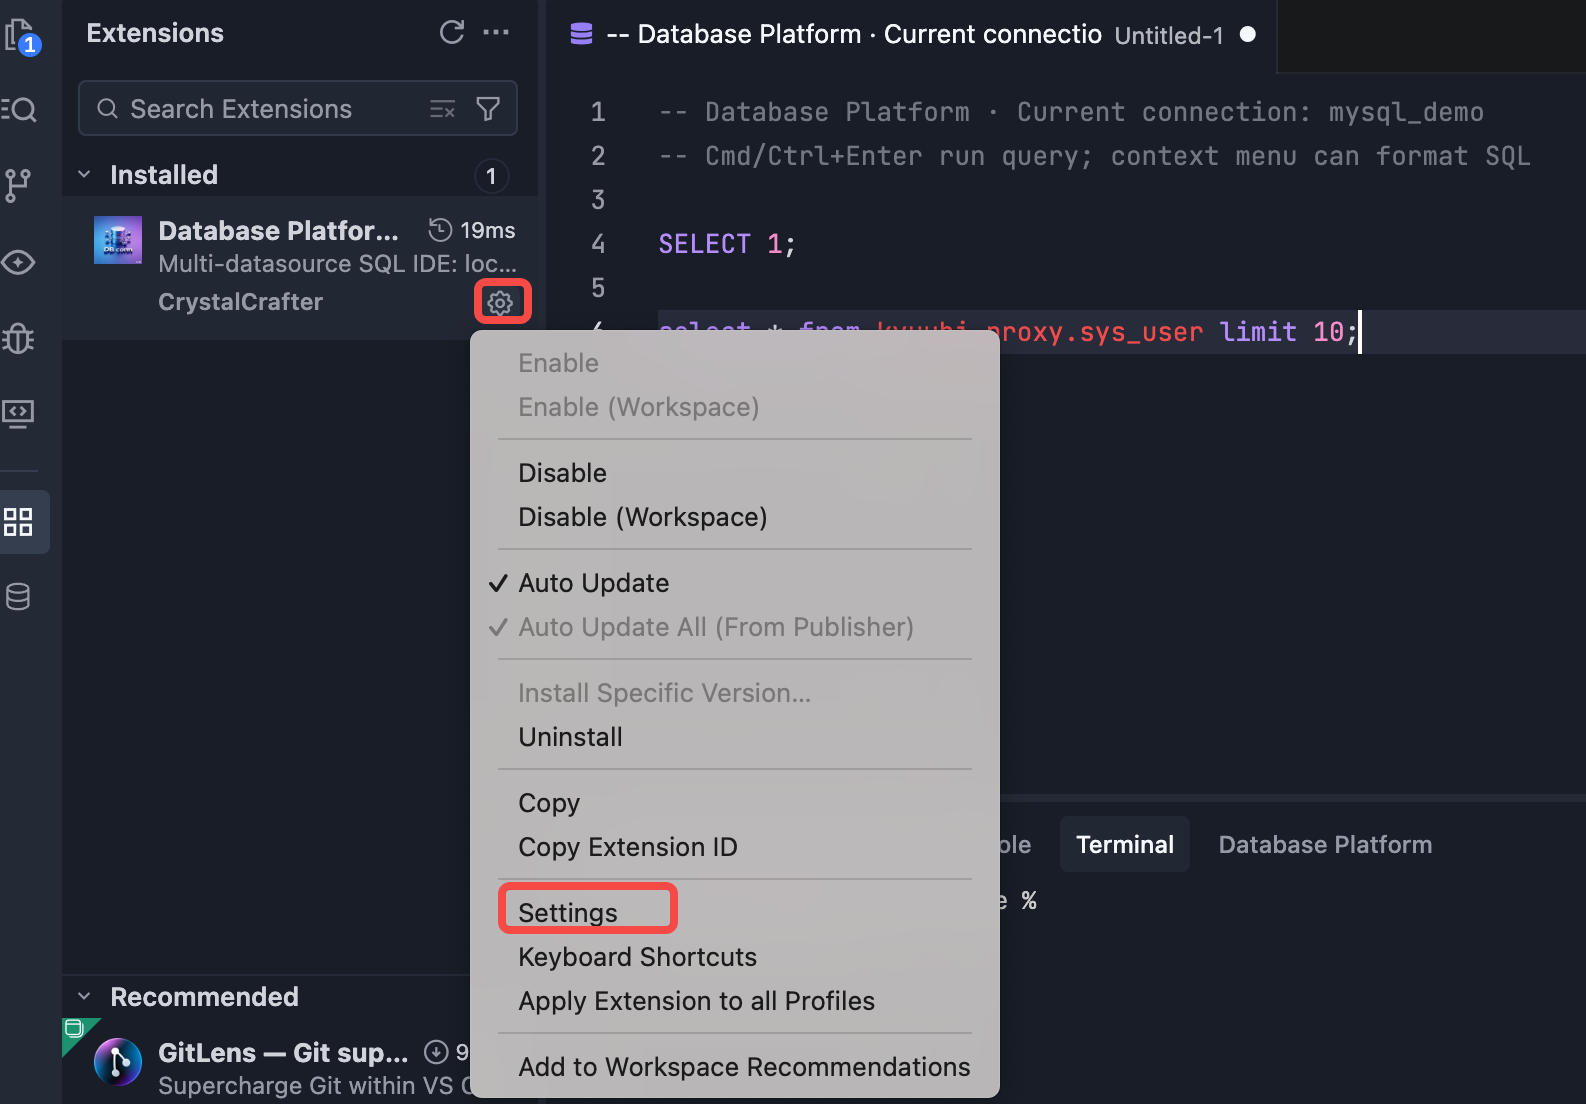
Task: Click the Cmd/Ctrl+Enter comment line
Action: (x=1094, y=156)
